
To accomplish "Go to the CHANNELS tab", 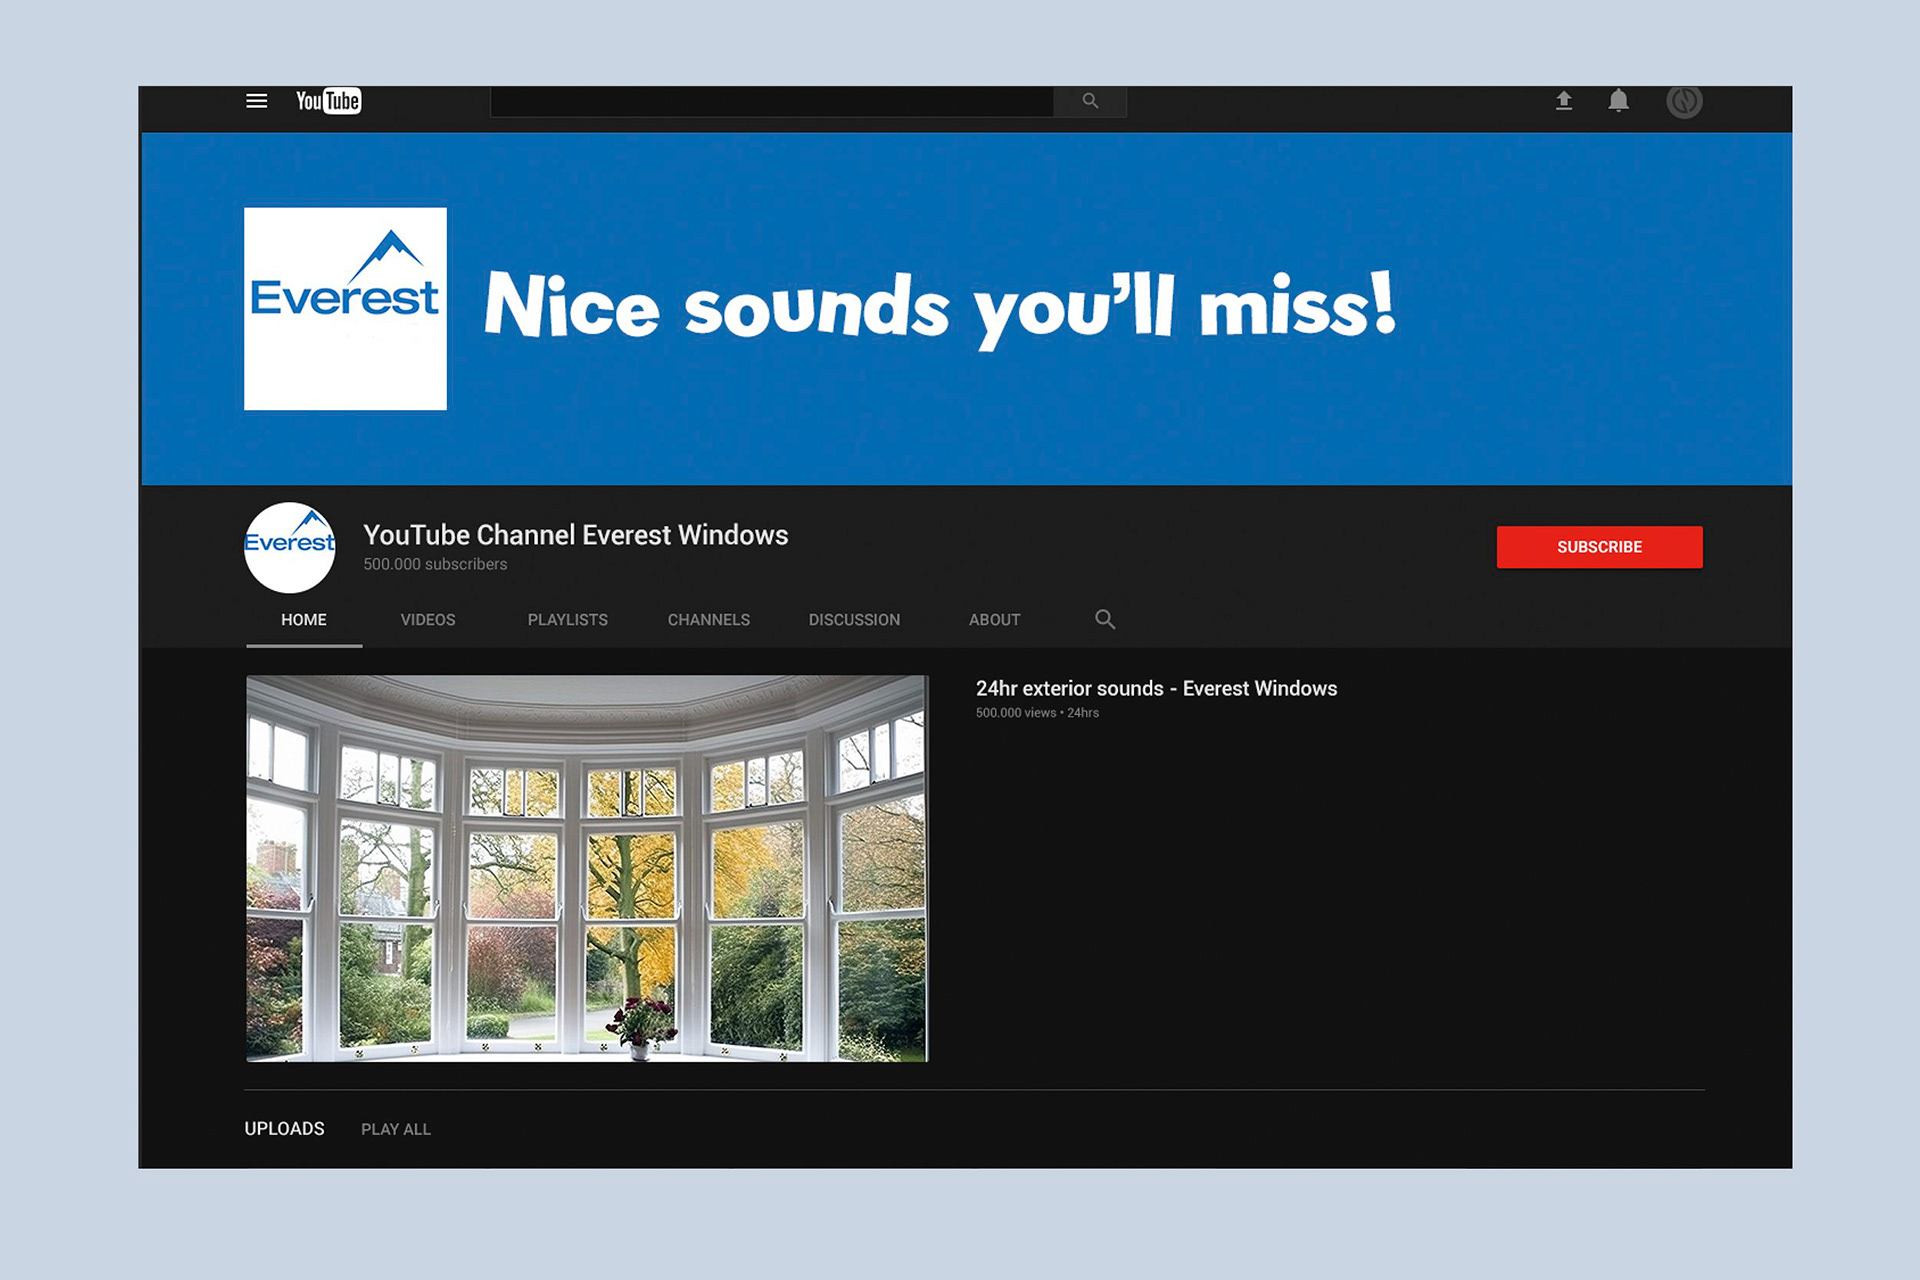I will pyautogui.click(x=709, y=620).
